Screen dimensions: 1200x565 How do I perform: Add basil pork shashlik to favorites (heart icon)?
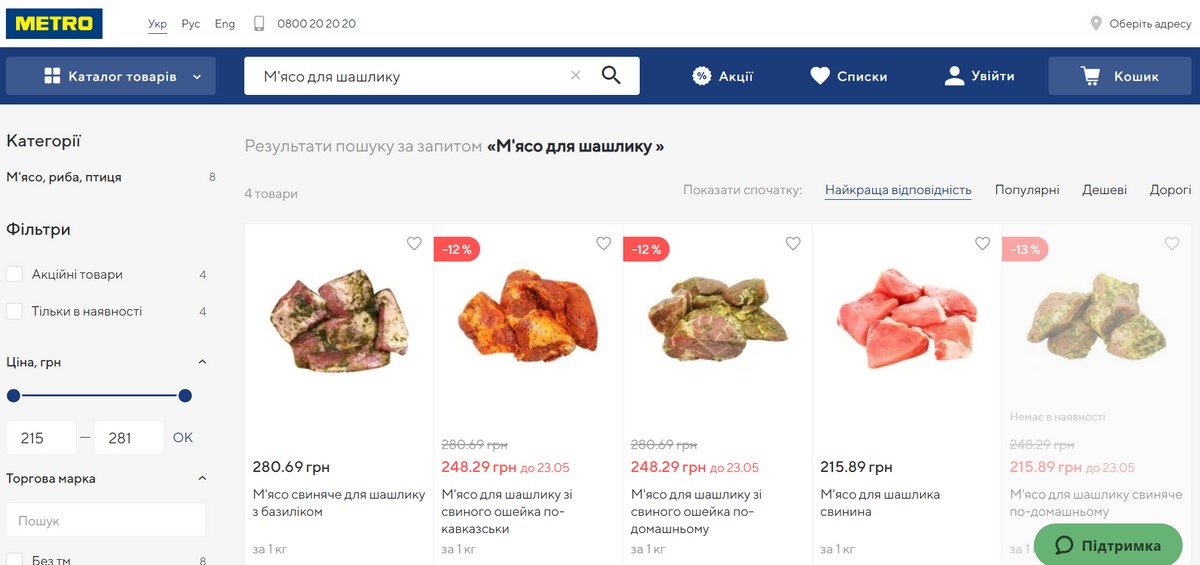point(414,243)
